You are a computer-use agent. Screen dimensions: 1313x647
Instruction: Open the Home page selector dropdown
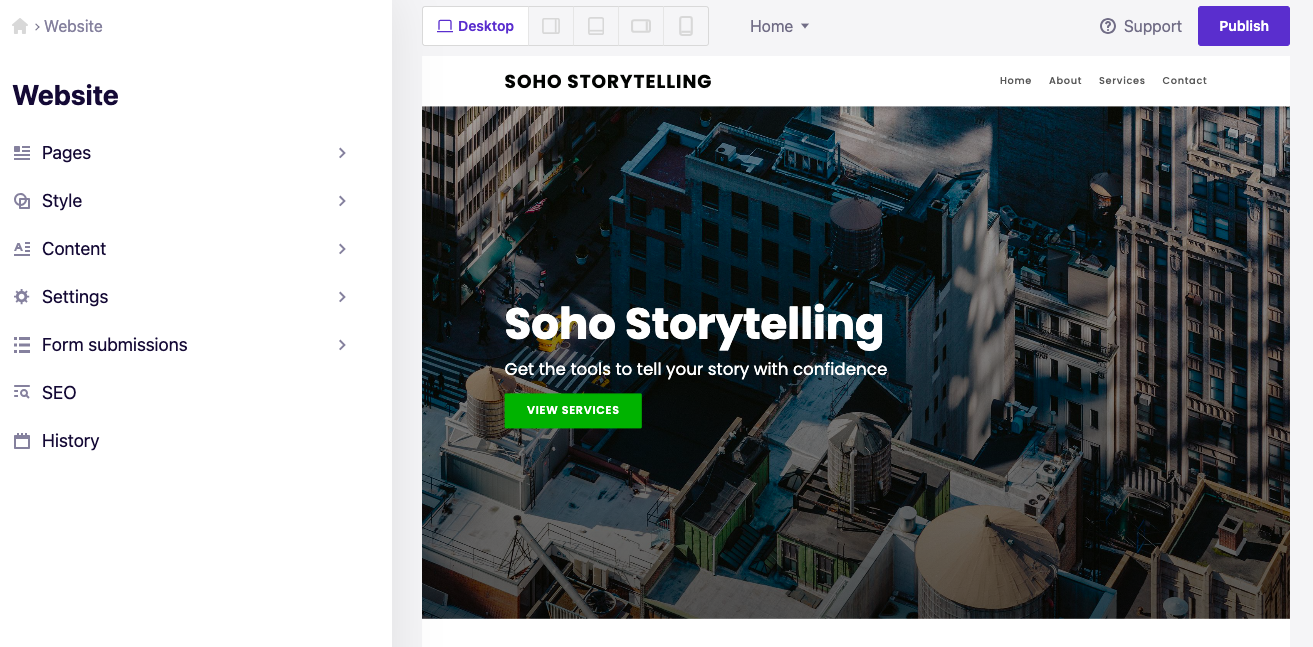click(779, 26)
